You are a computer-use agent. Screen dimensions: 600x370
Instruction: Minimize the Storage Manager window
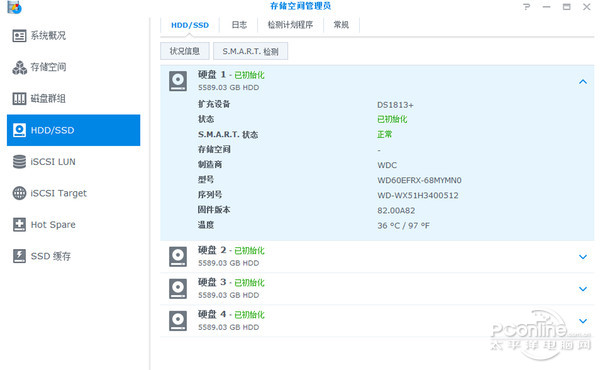[546, 7]
